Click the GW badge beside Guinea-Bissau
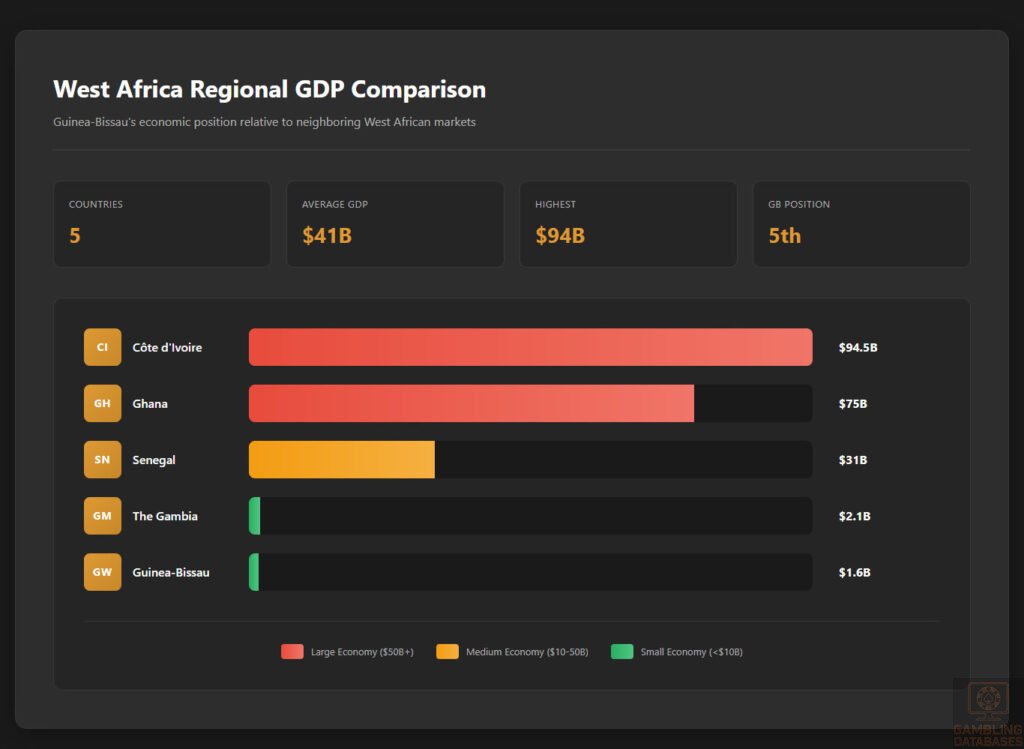This screenshot has width=1024, height=749. (x=102, y=572)
